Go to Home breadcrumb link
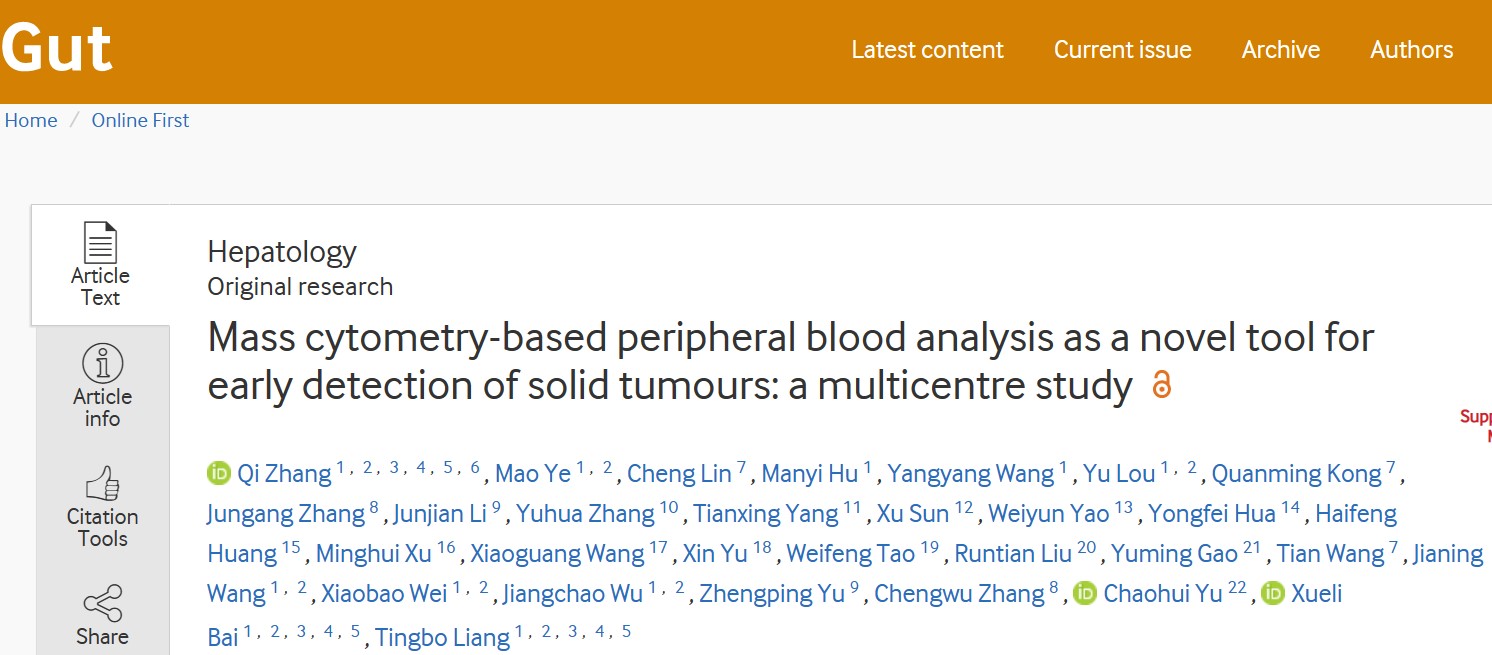The width and height of the screenshot is (1492, 655). (x=31, y=120)
